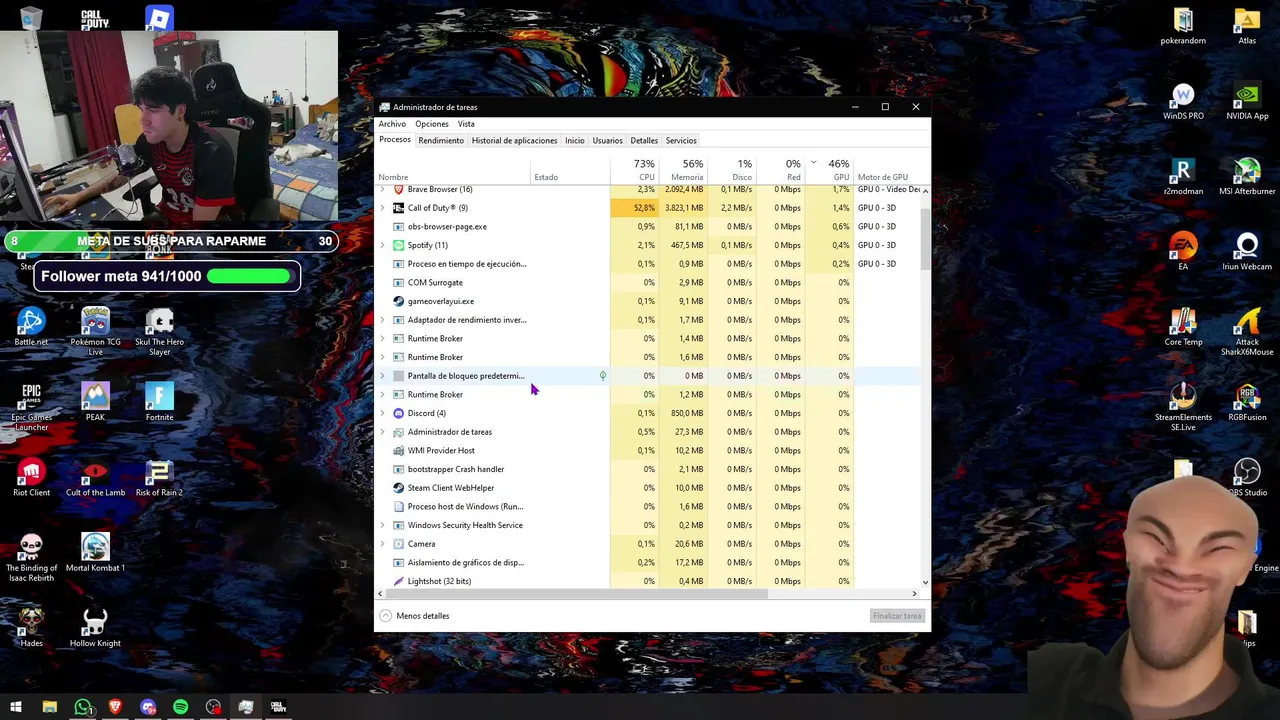Image resolution: width=1280 pixels, height=720 pixels.
Task: Open WhatsApp from the taskbar
Action: click(83, 707)
